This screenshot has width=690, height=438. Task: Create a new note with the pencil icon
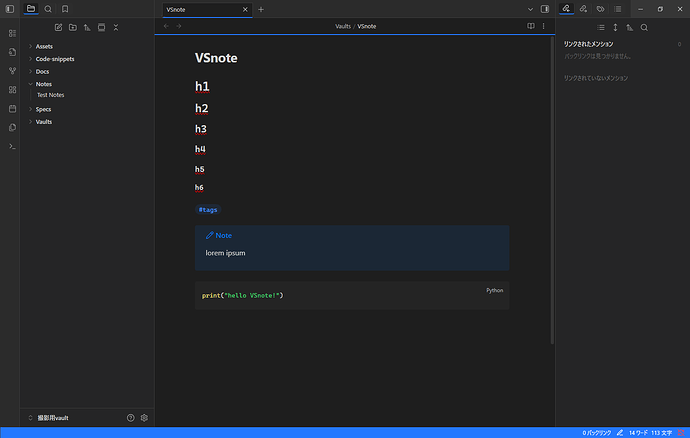pyautogui.click(x=58, y=27)
